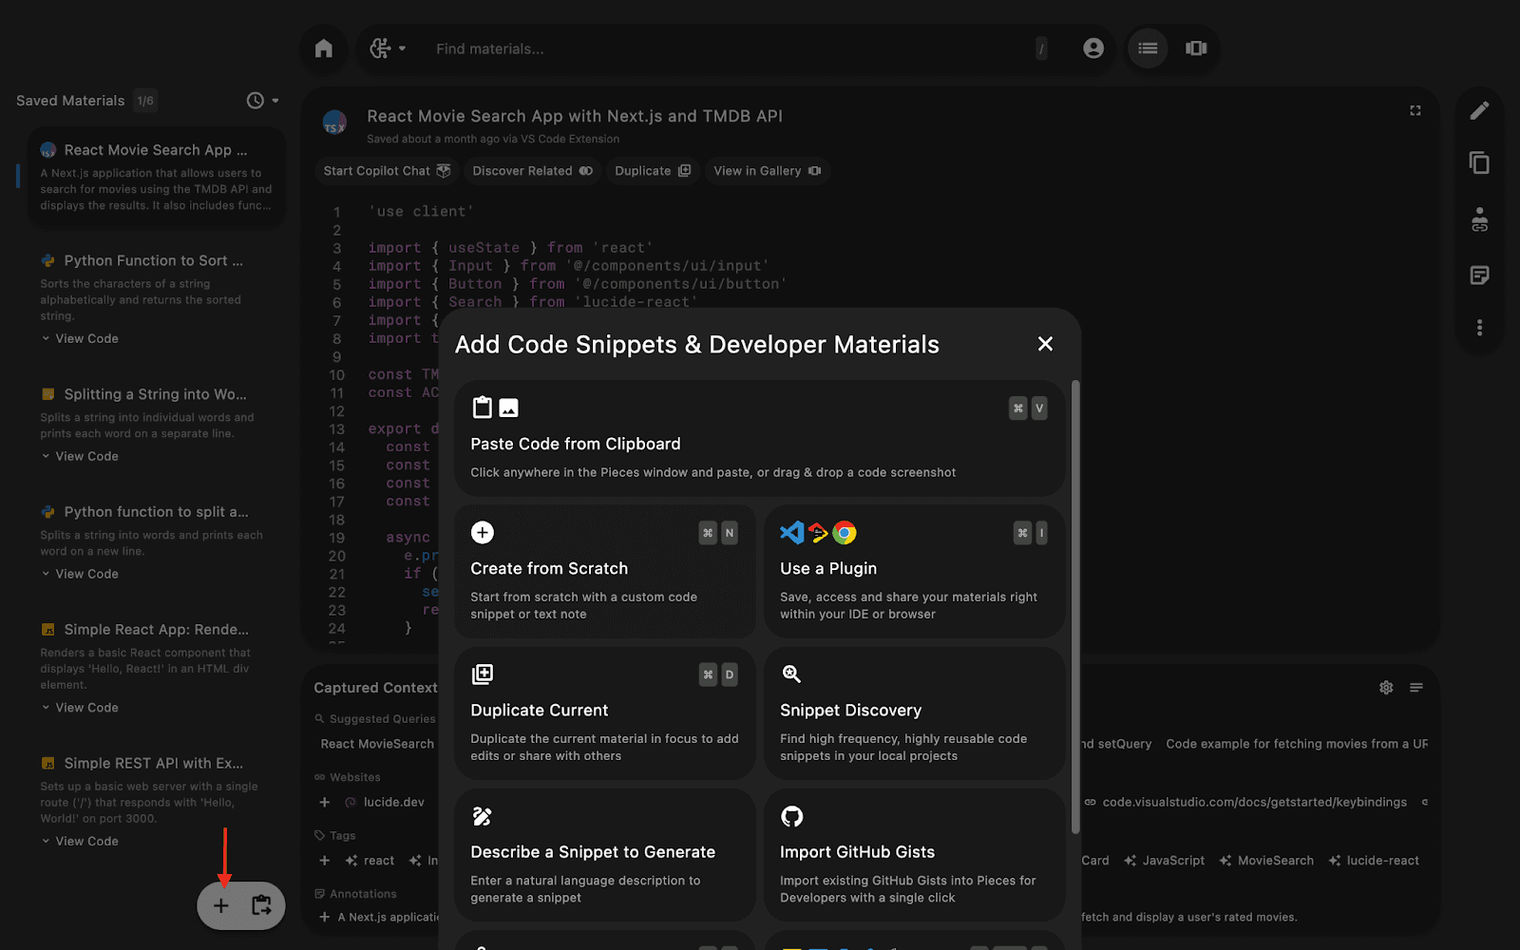Add annotation with plus icon
This screenshot has width=1520, height=950.
(x=324, y=917)
